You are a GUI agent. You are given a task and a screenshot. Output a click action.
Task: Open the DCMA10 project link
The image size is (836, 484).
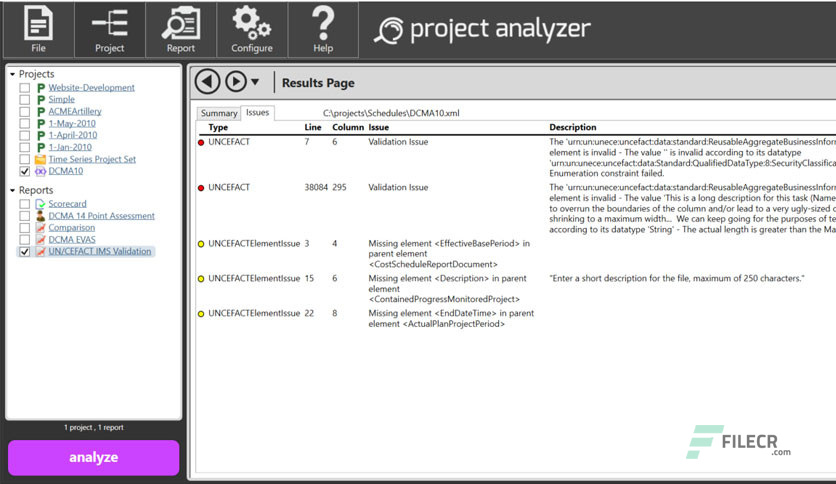click(66, 171)
